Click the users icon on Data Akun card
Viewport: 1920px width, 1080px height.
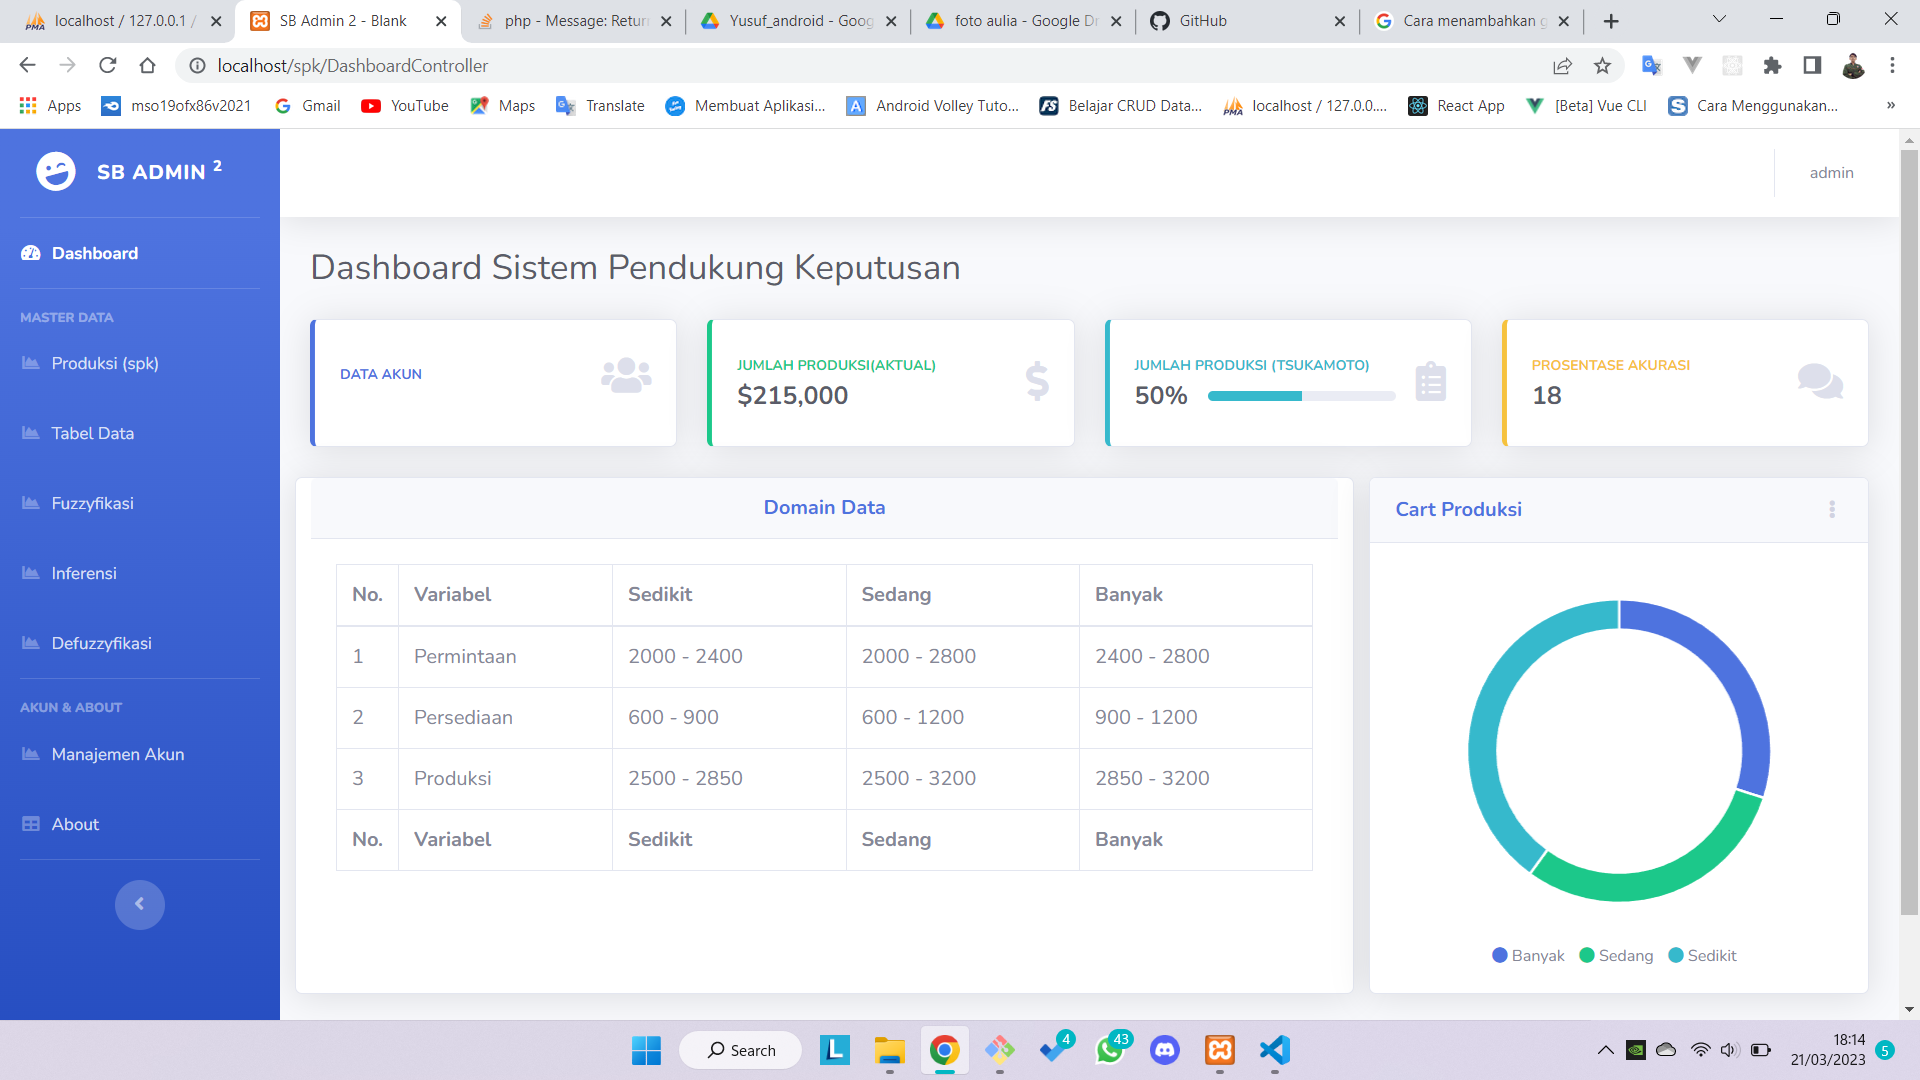626,376
